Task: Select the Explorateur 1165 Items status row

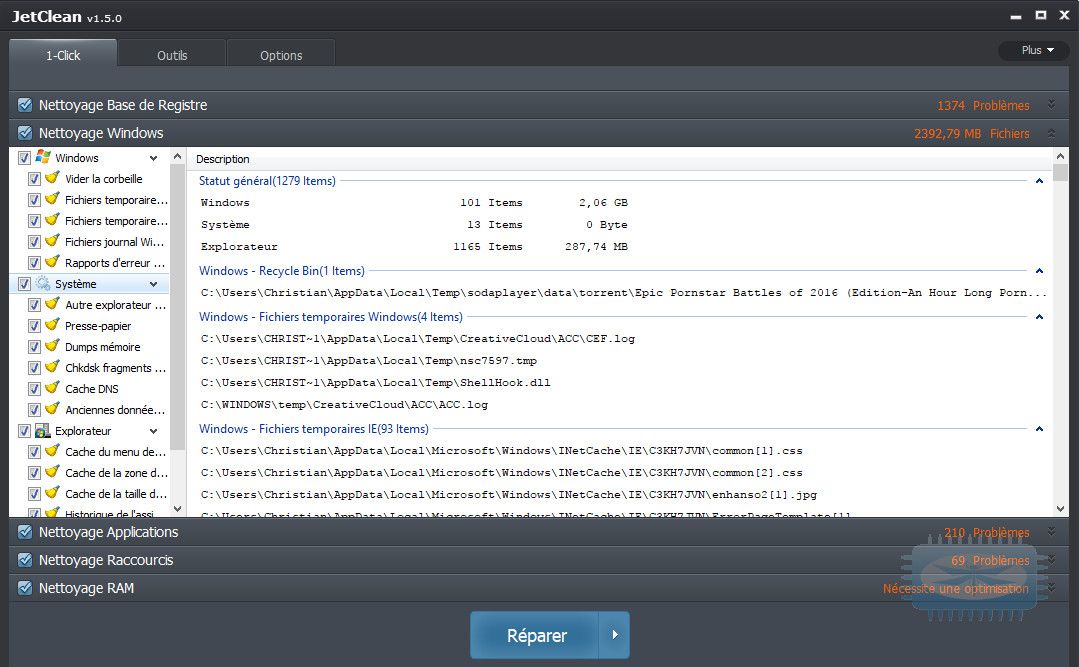Action: tap(414, 246)
